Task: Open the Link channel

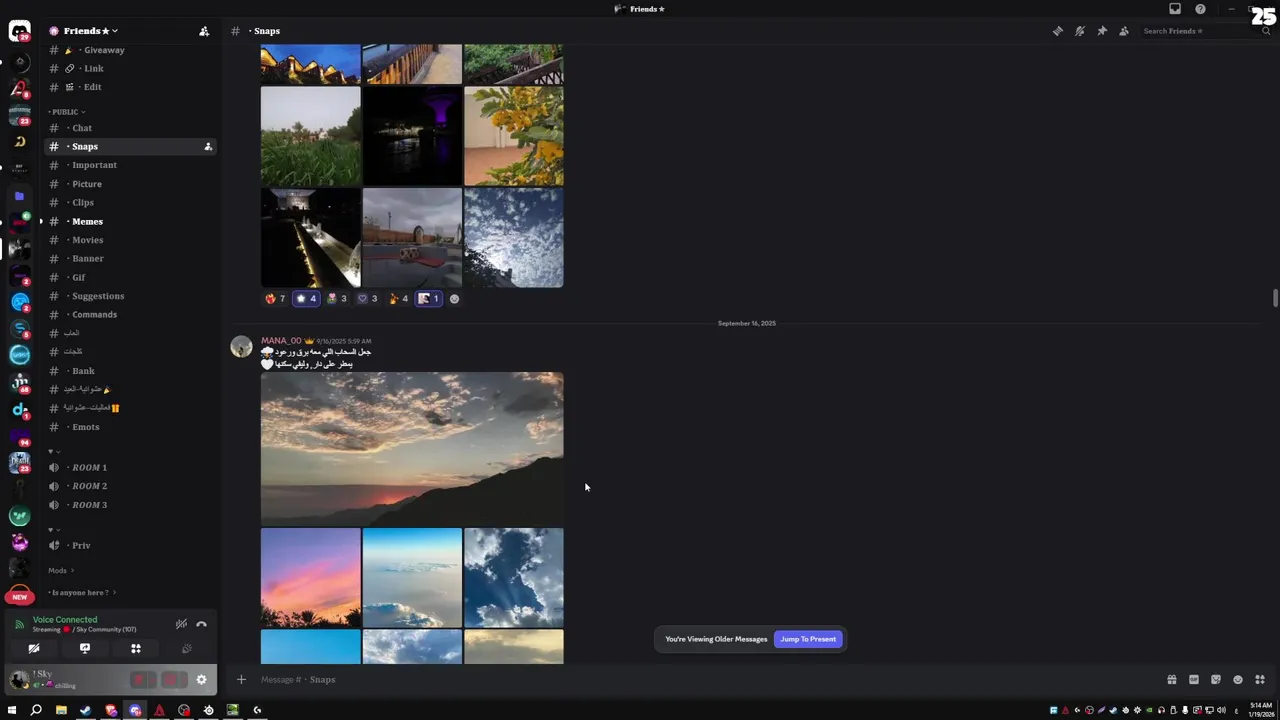Action: [x=130, y=68]
